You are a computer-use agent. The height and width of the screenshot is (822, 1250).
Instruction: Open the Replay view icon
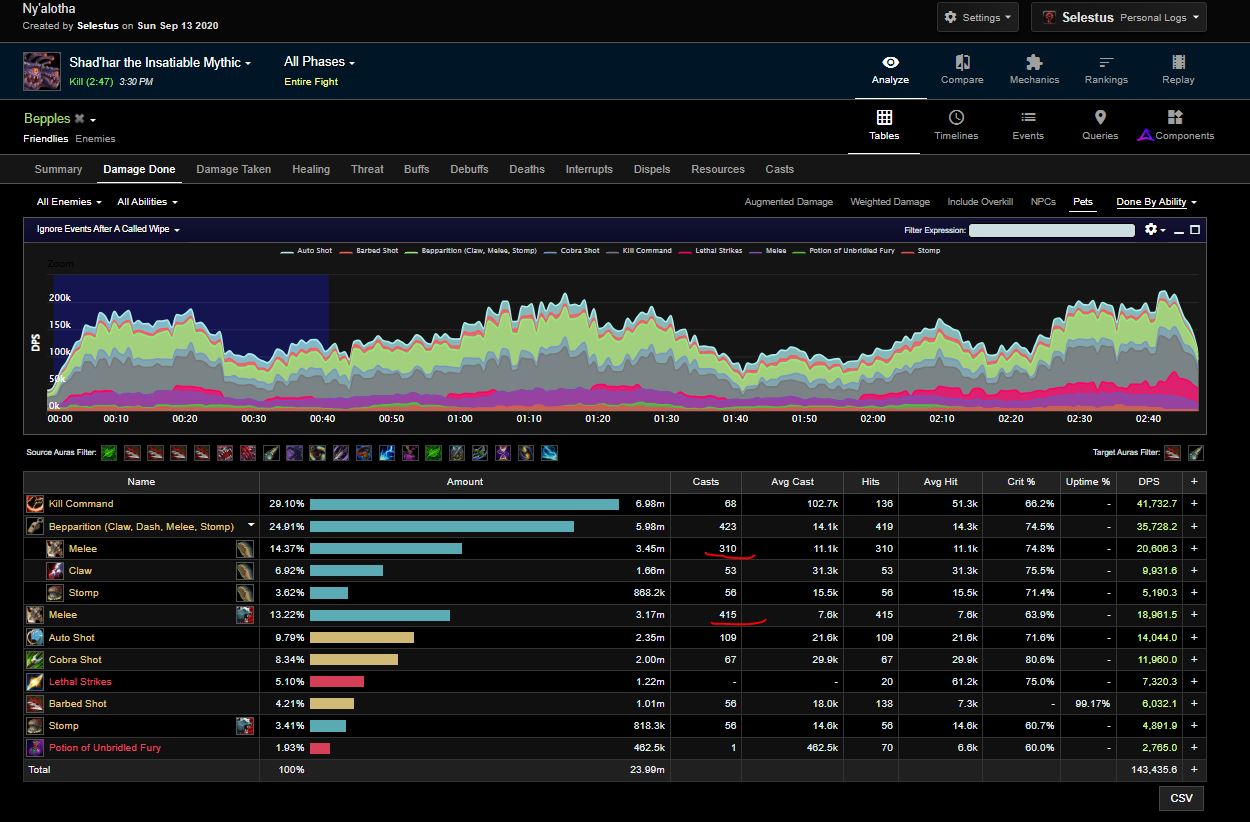coord(1178,62)
